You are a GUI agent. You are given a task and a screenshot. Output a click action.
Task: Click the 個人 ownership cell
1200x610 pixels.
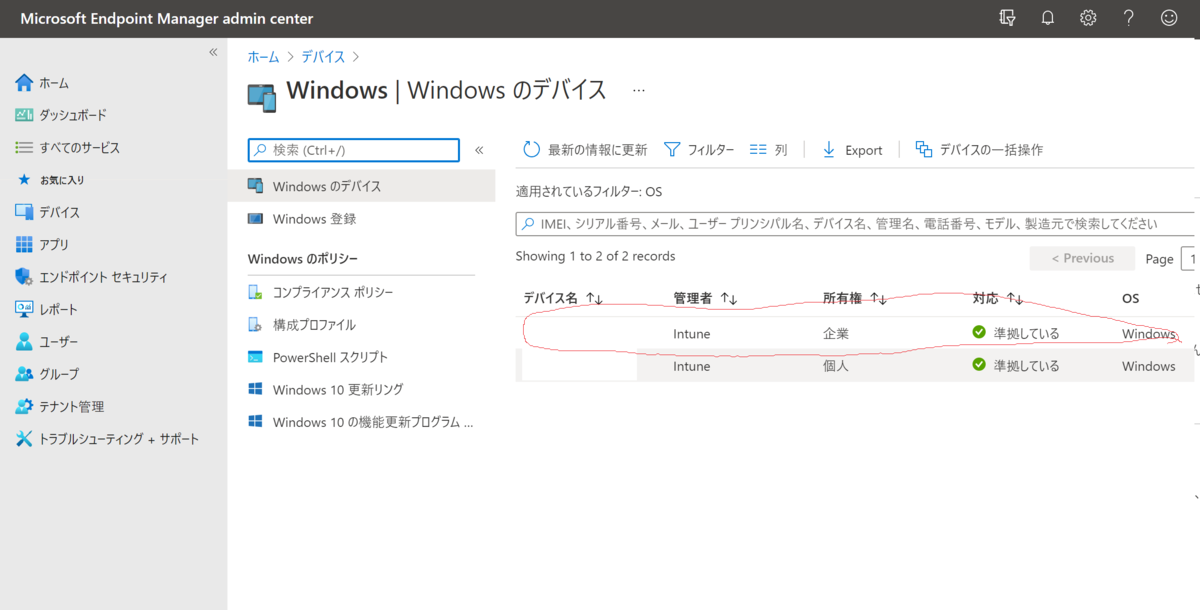(x=836, y=366)
